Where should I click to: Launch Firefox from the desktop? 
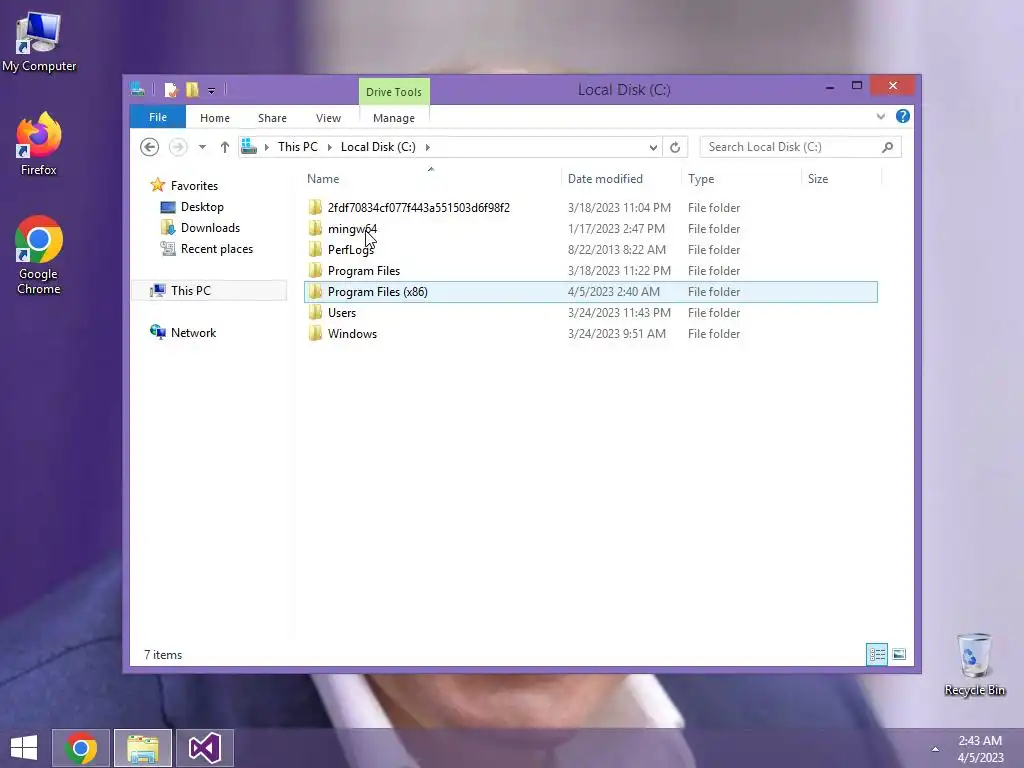point(39,144)
